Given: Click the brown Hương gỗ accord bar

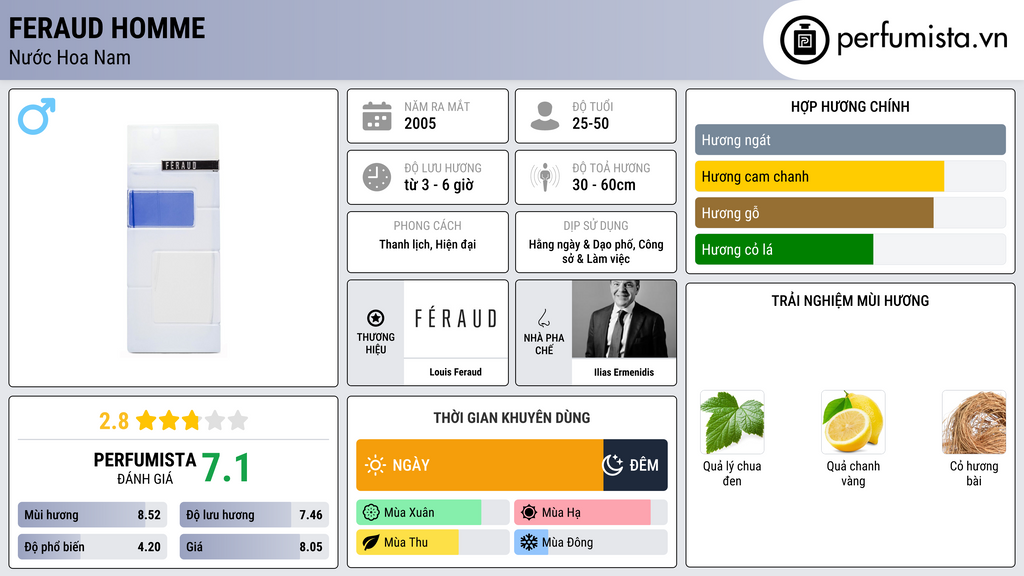Looking at the screenshot, I should point(814,213).
